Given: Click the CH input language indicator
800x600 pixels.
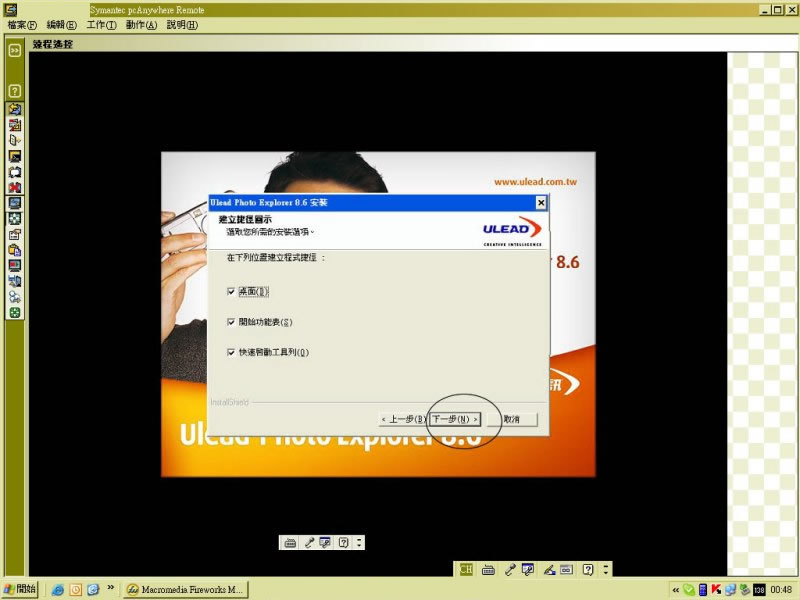Looking at the screenshot, I should tap(466, 569).
